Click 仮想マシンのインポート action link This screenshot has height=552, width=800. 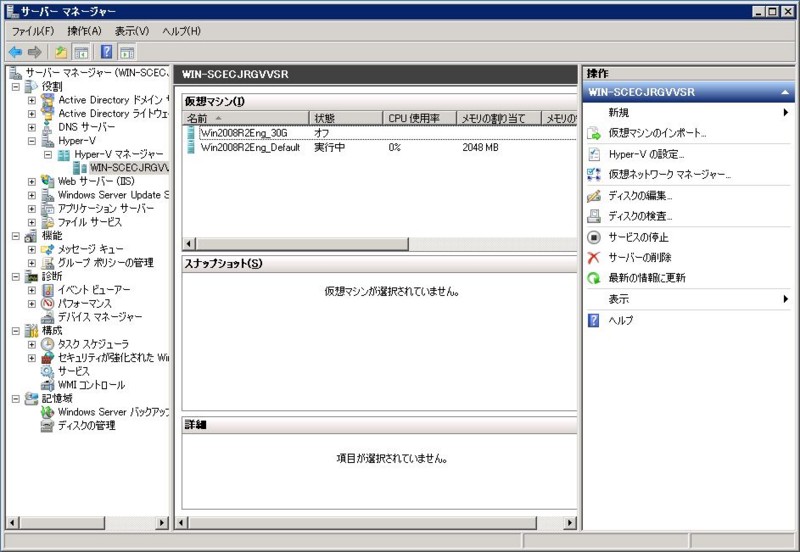click(657, 133)
